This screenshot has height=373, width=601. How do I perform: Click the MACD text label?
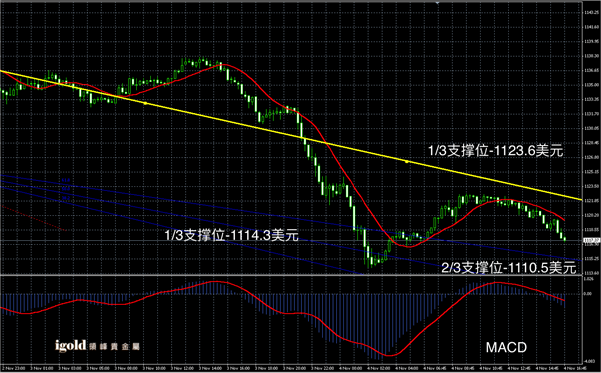click(506, 348)
